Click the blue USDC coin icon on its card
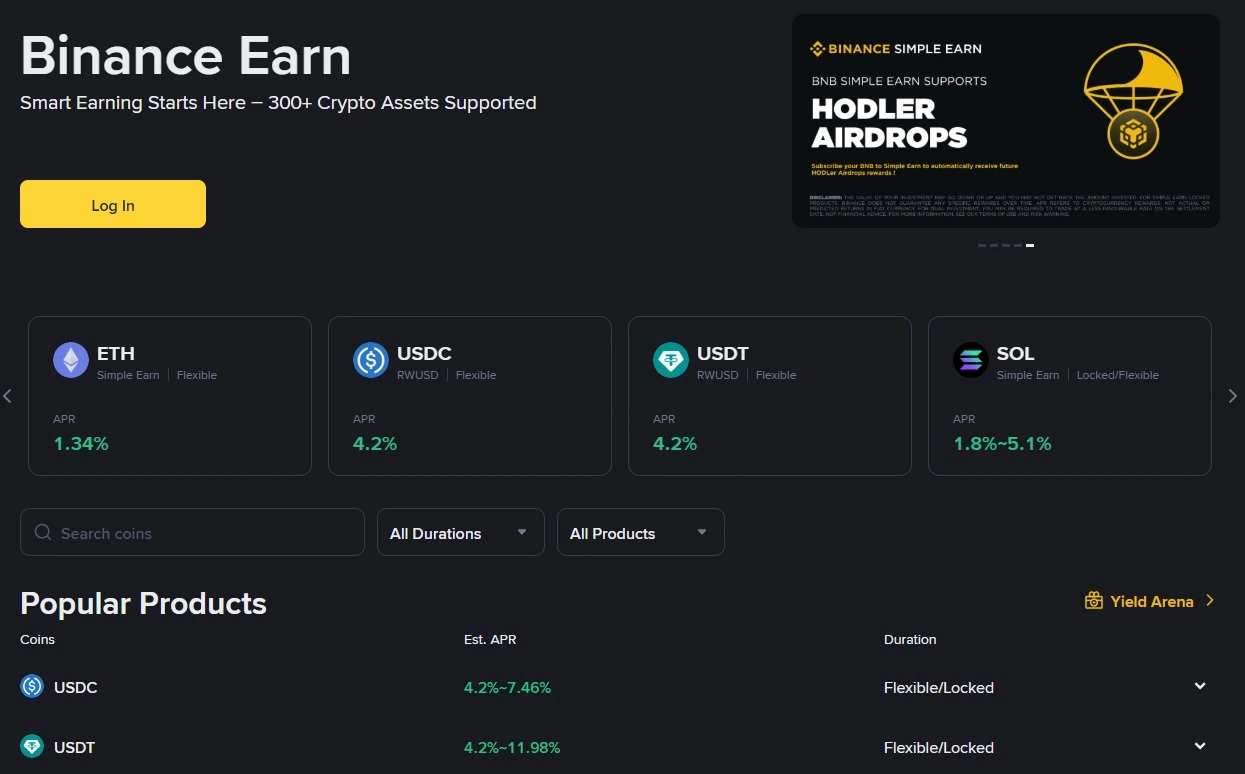Image resolution: width=1245 pixels, height=774 pixels. coord(370,361)
